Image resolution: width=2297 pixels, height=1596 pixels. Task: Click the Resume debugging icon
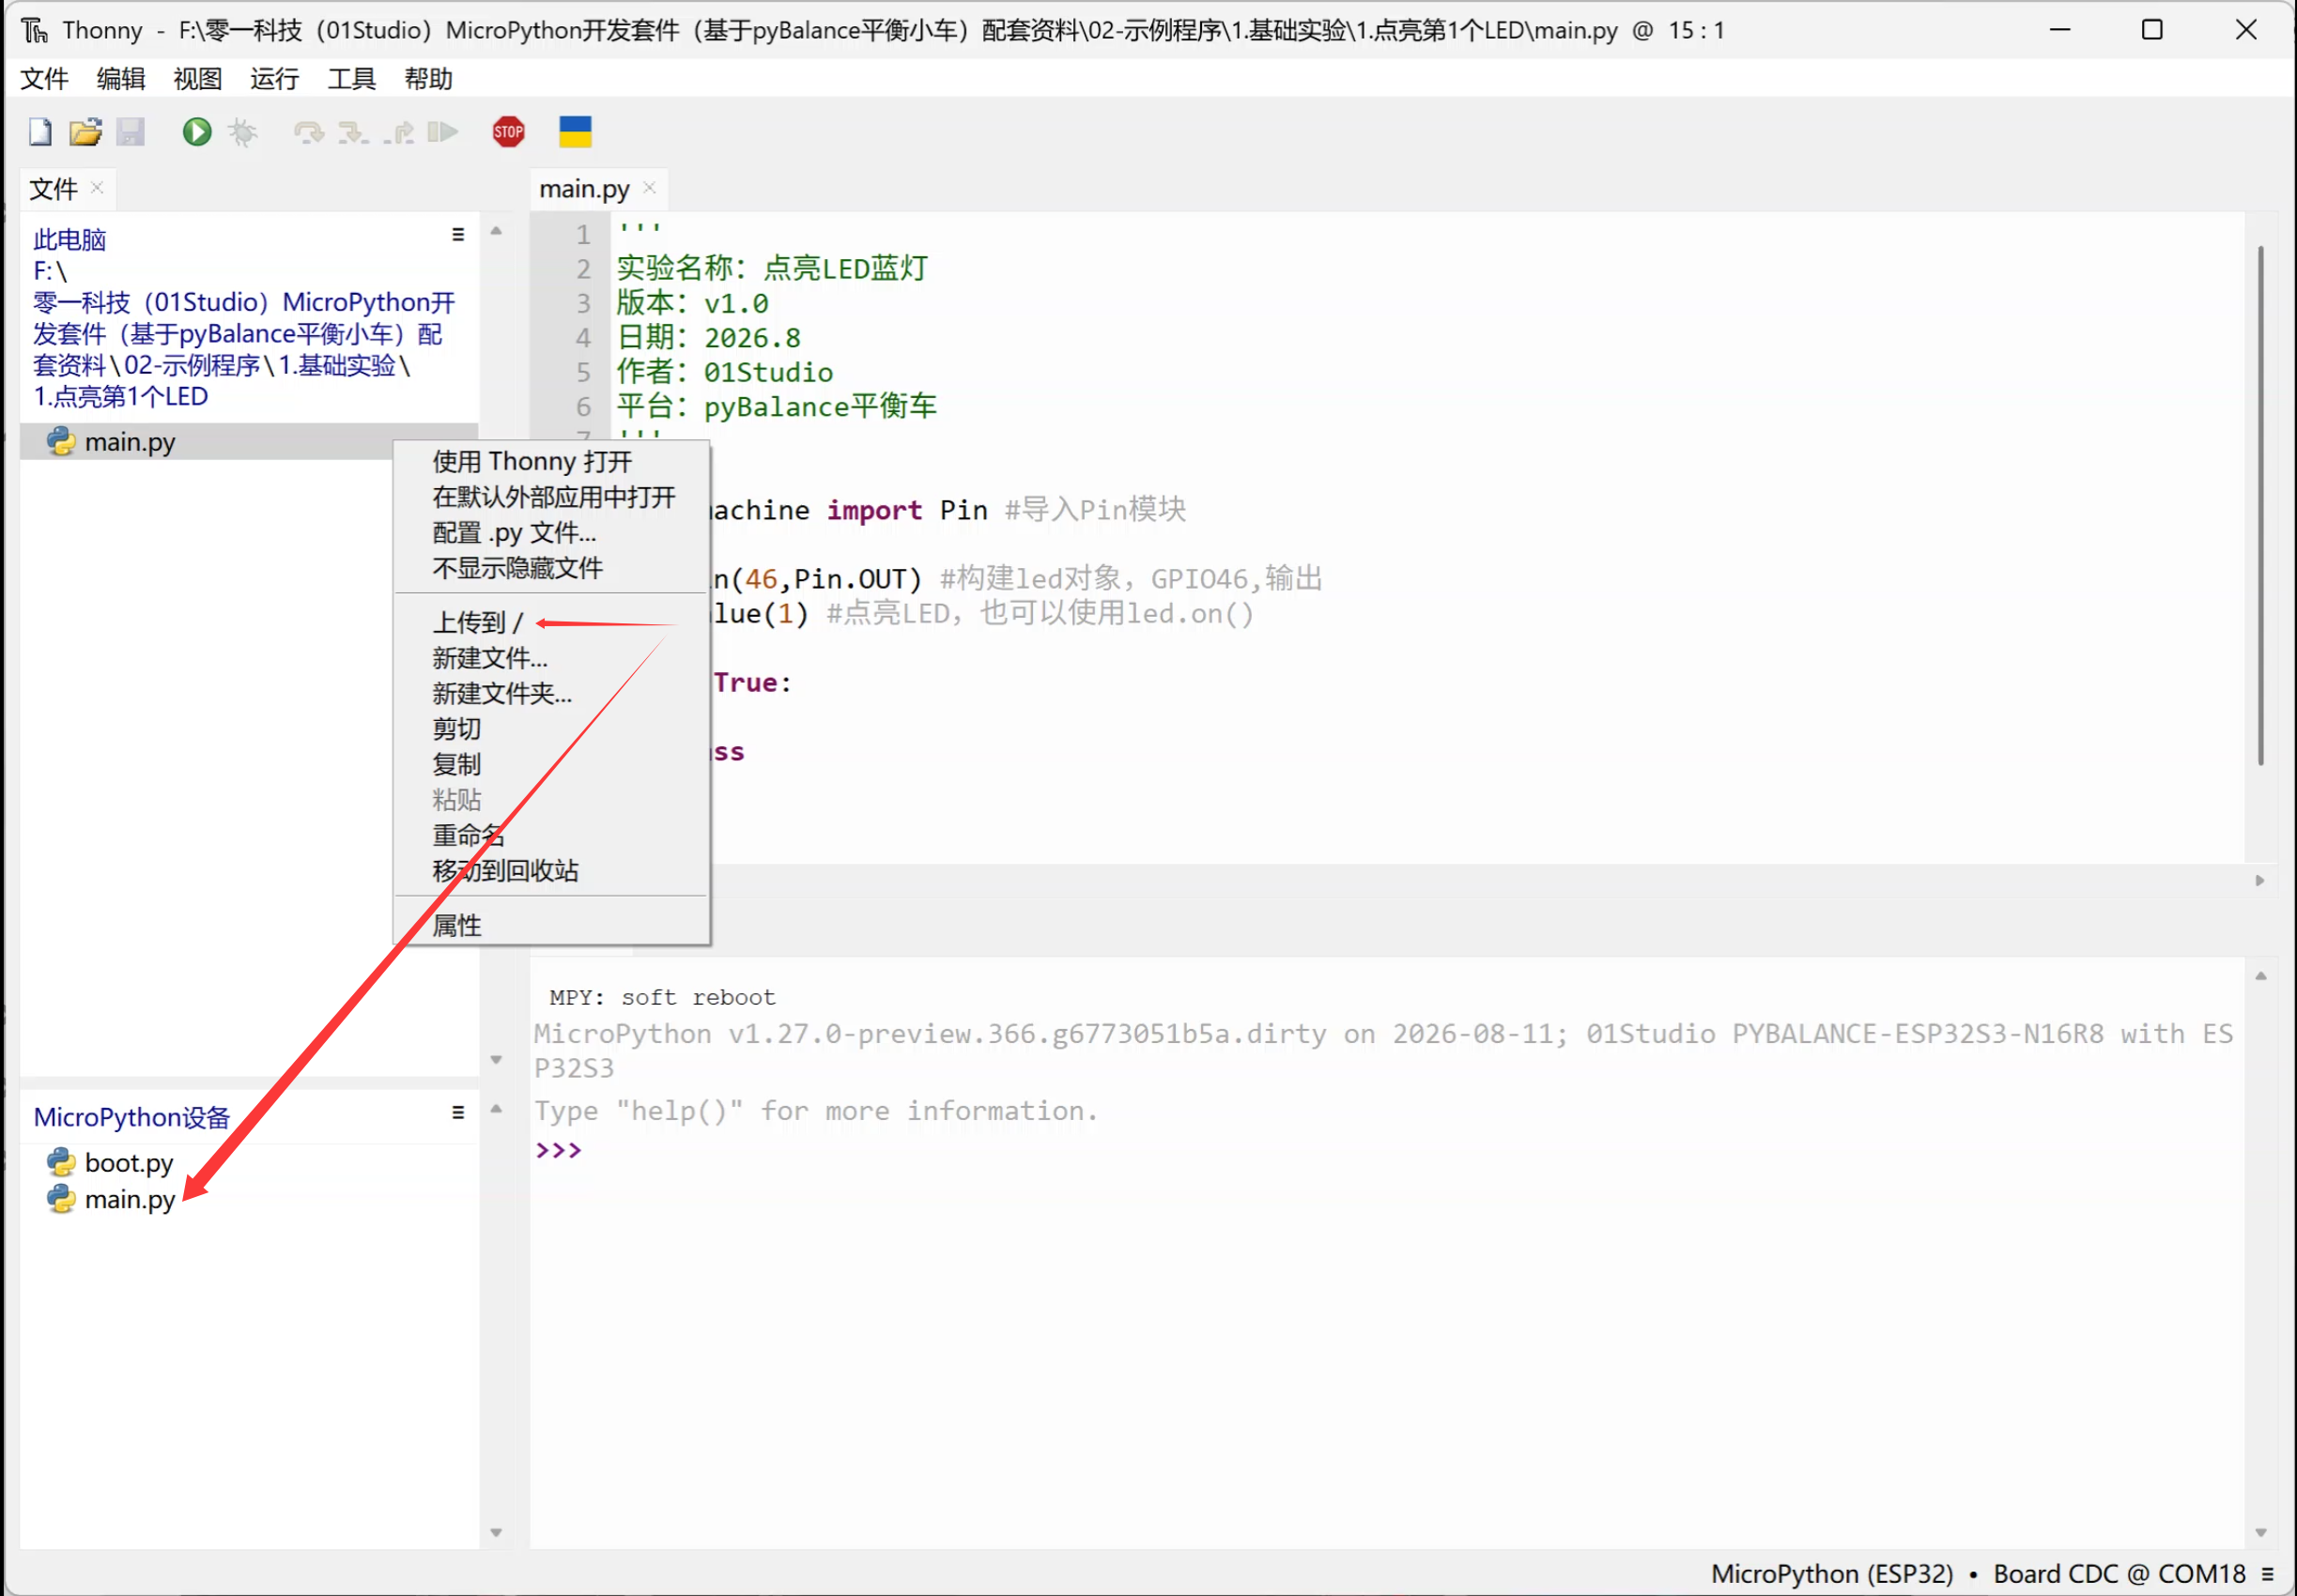(x=442, y=132)
